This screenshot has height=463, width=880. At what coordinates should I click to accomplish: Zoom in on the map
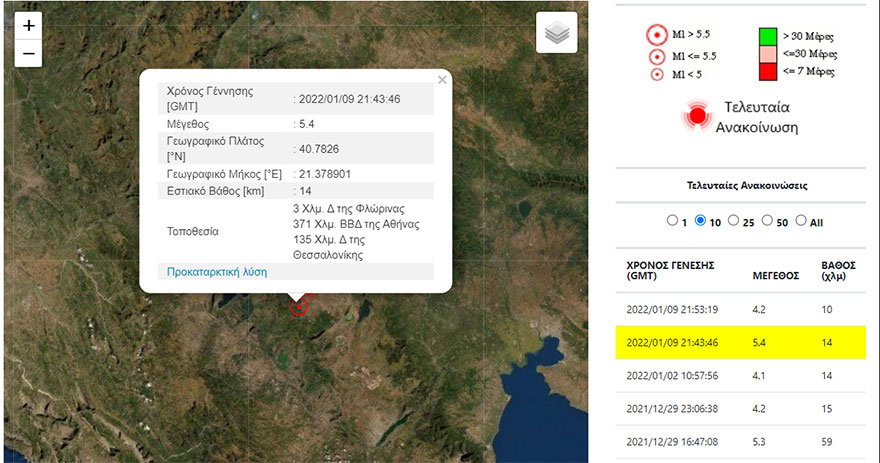pos(28,26)
